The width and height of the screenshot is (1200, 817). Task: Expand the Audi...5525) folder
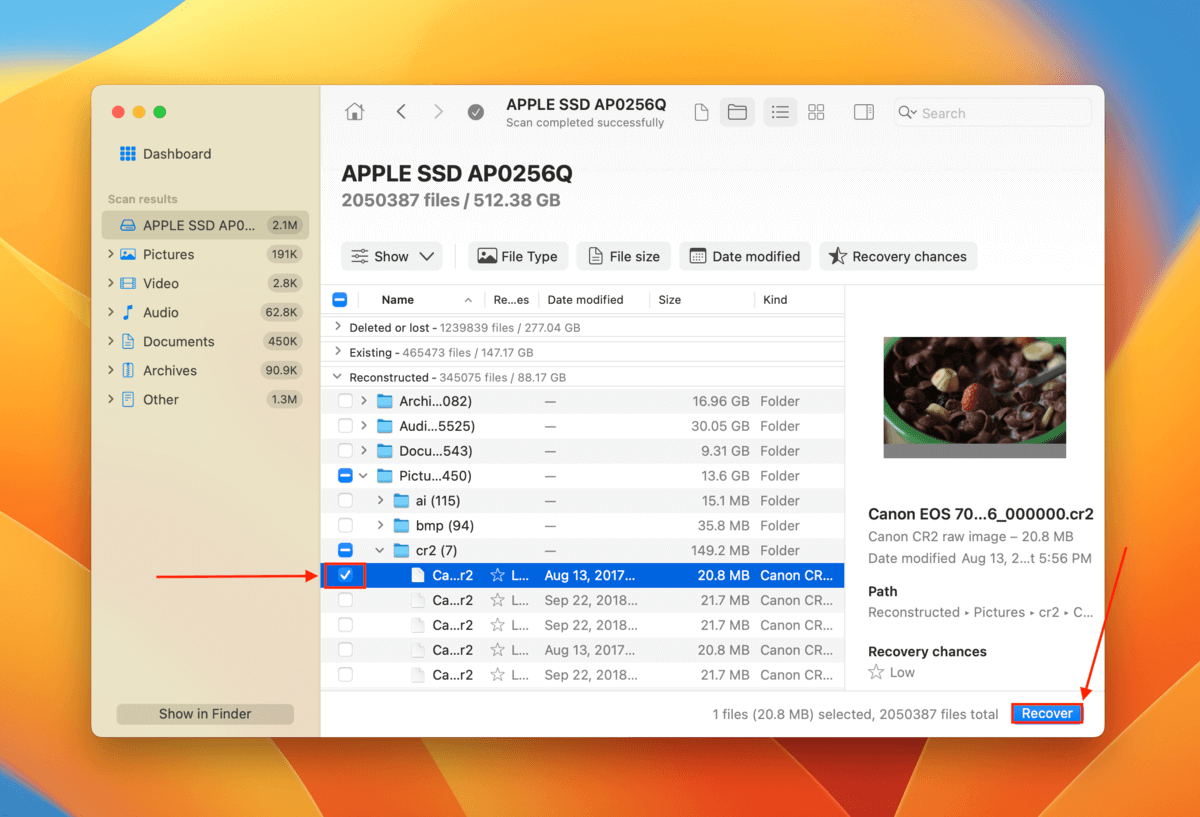coord(363,426)
